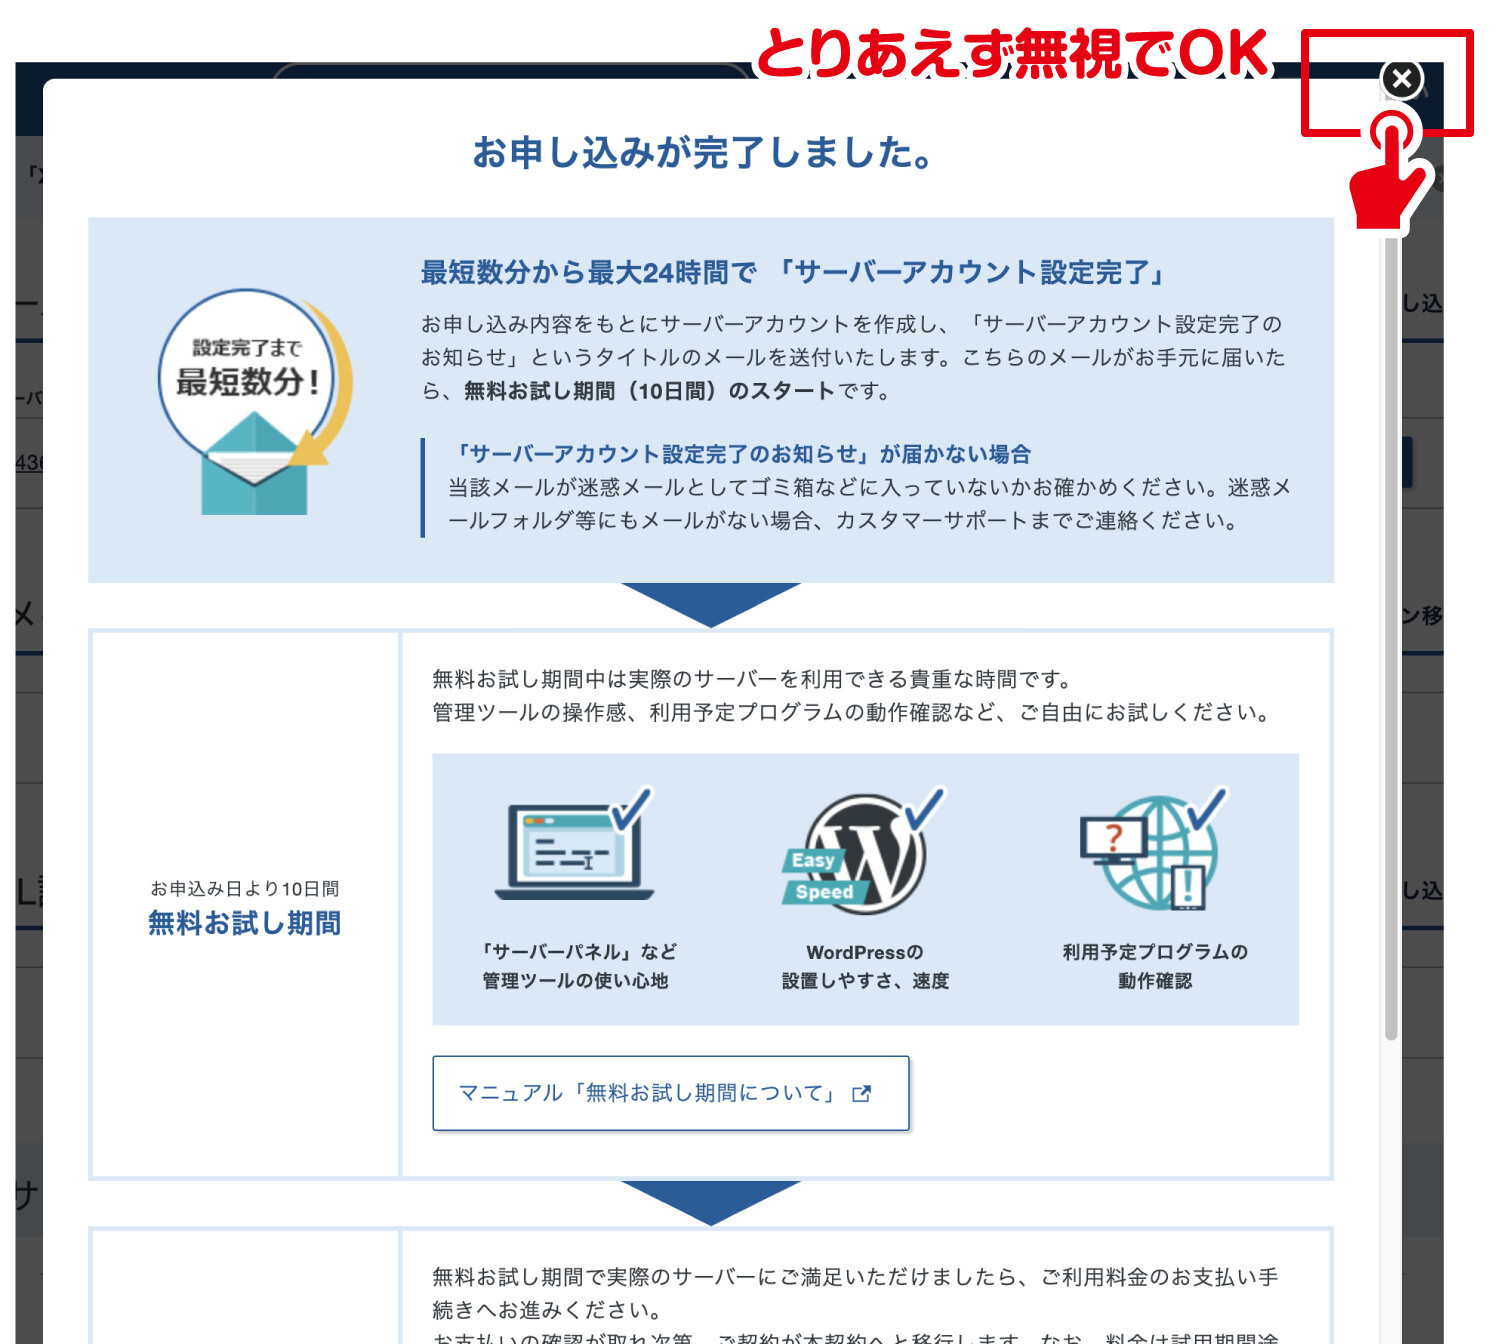Click the red とりあえず無視でOK annotation text
1508x1344 pixels.
pyautogui.click(x=1012, y=53)
